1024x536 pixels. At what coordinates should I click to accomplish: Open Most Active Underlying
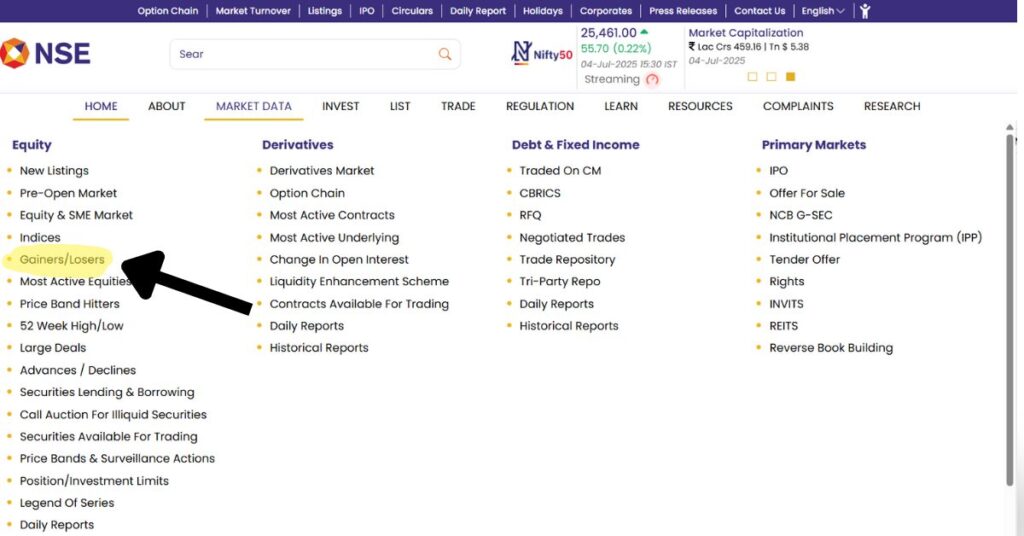pos(334,238)
